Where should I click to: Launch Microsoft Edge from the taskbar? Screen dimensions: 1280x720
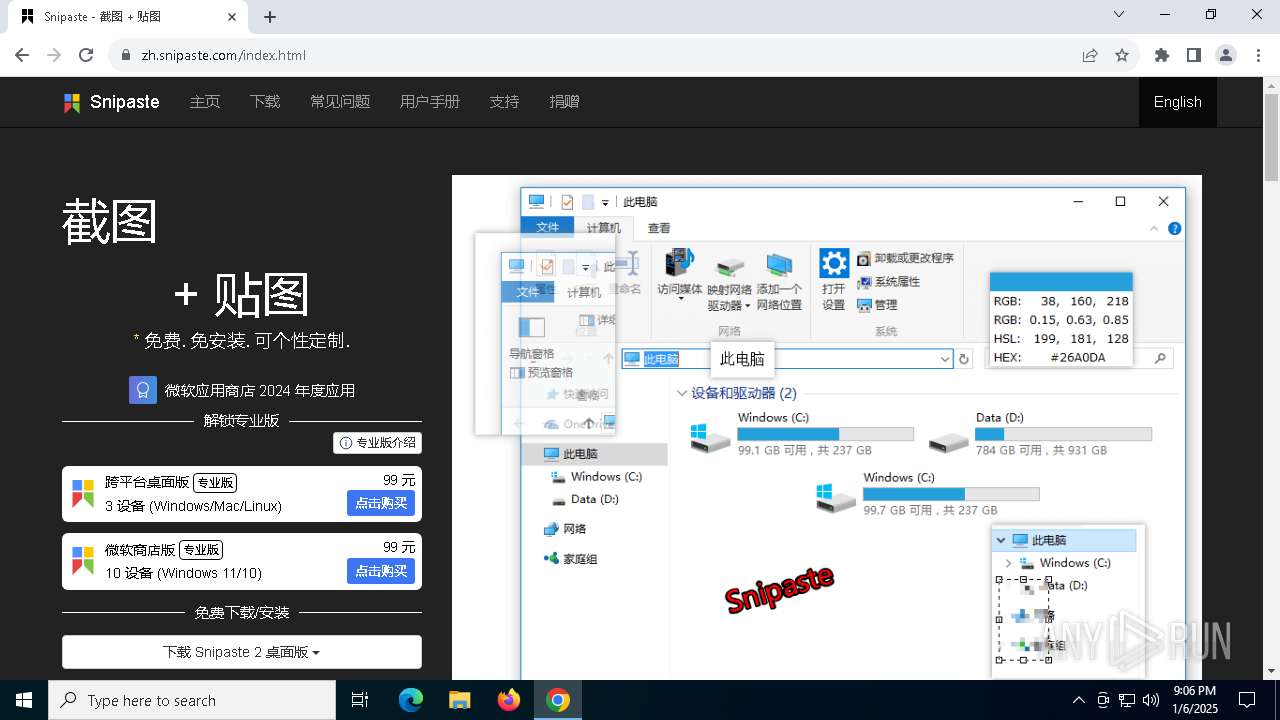point(411,700)
